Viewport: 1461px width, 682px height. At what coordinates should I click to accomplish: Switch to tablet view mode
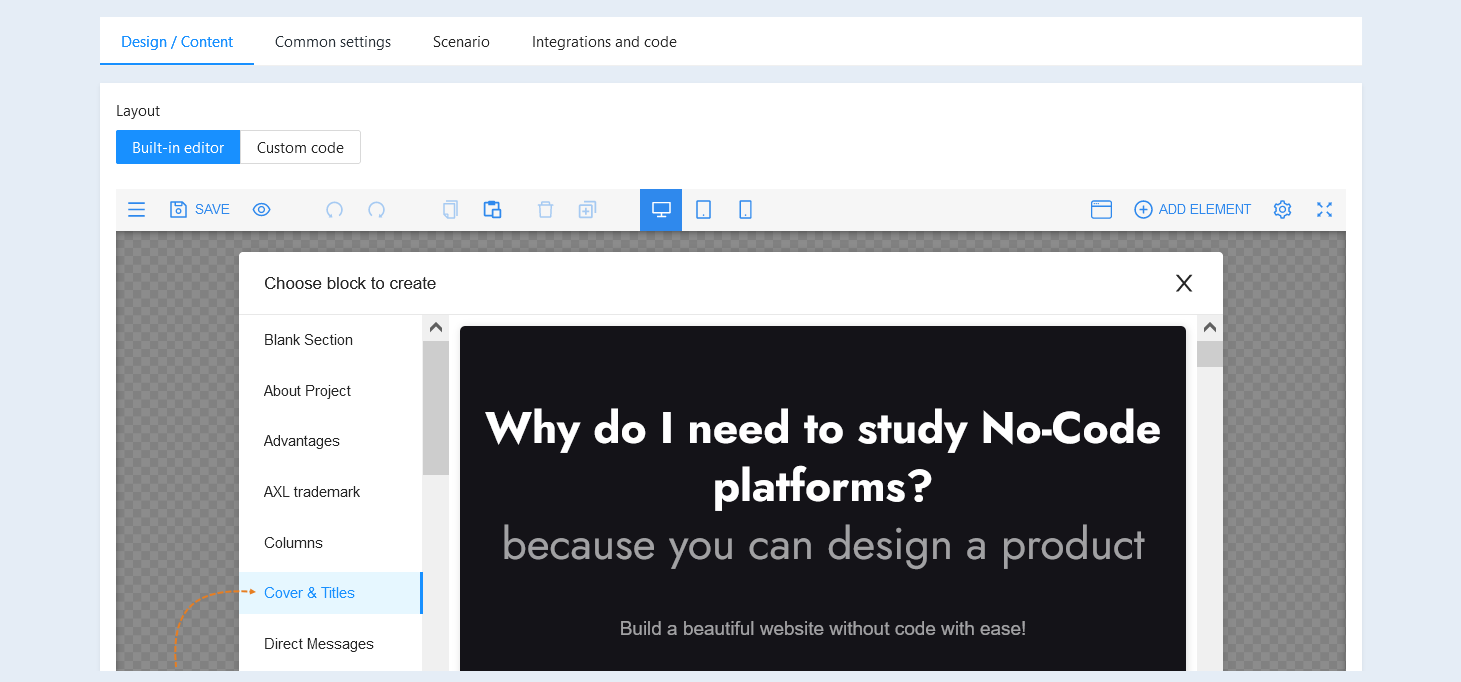pos(703,210)
